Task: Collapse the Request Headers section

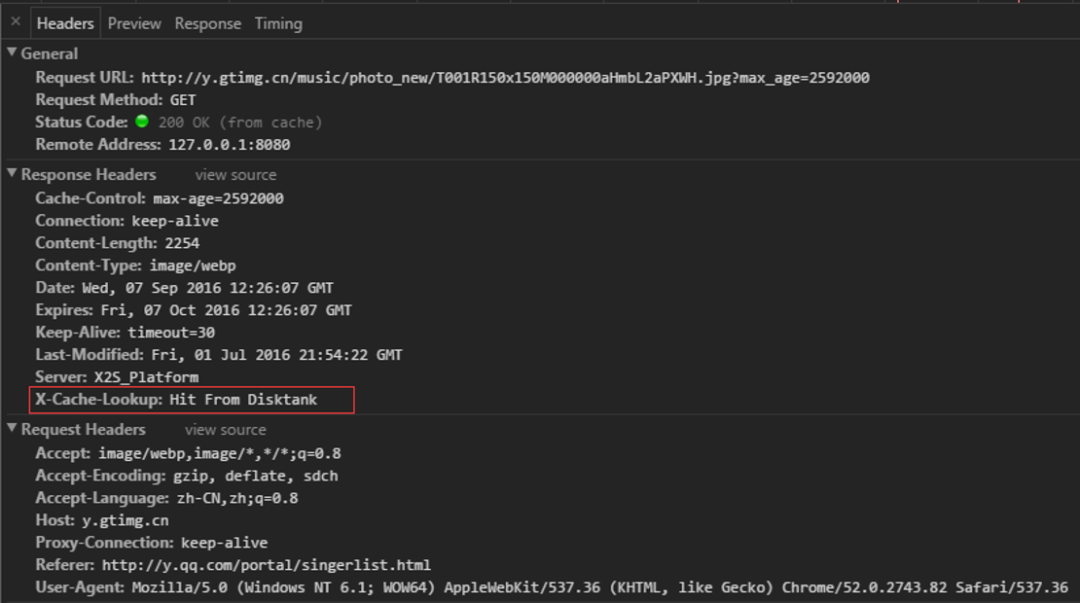Action: [12, 429]
